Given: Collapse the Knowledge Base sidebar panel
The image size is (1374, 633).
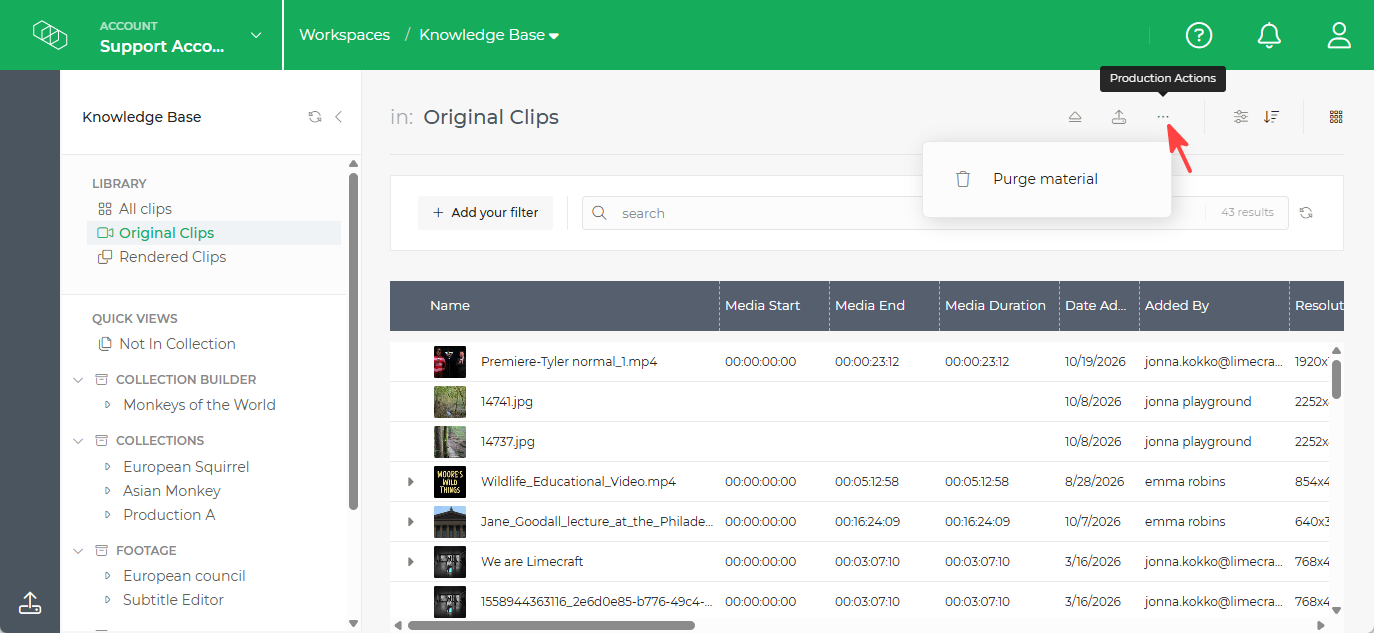Looking at the screenshot, I should click(x=338, y=117).
